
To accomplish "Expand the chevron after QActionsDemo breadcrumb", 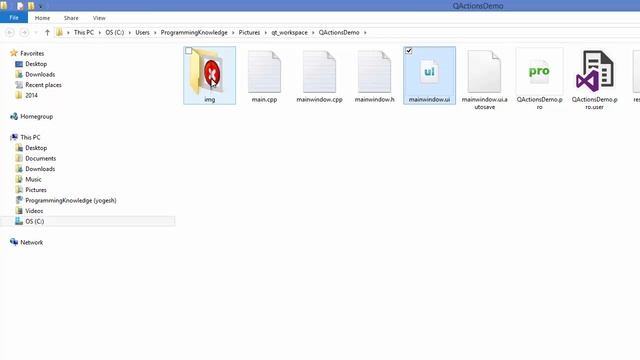I will [365, 32].
